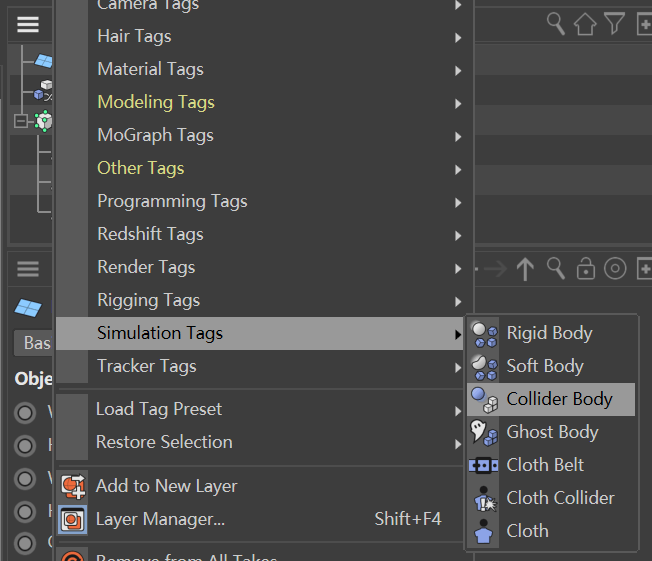Click the Cloth Collider tag icon
652x561 pixels.
(484, 499)
